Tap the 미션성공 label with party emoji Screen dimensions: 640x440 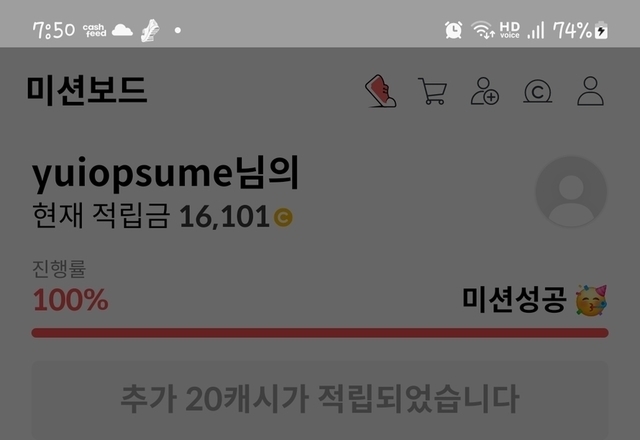(535, 300)
